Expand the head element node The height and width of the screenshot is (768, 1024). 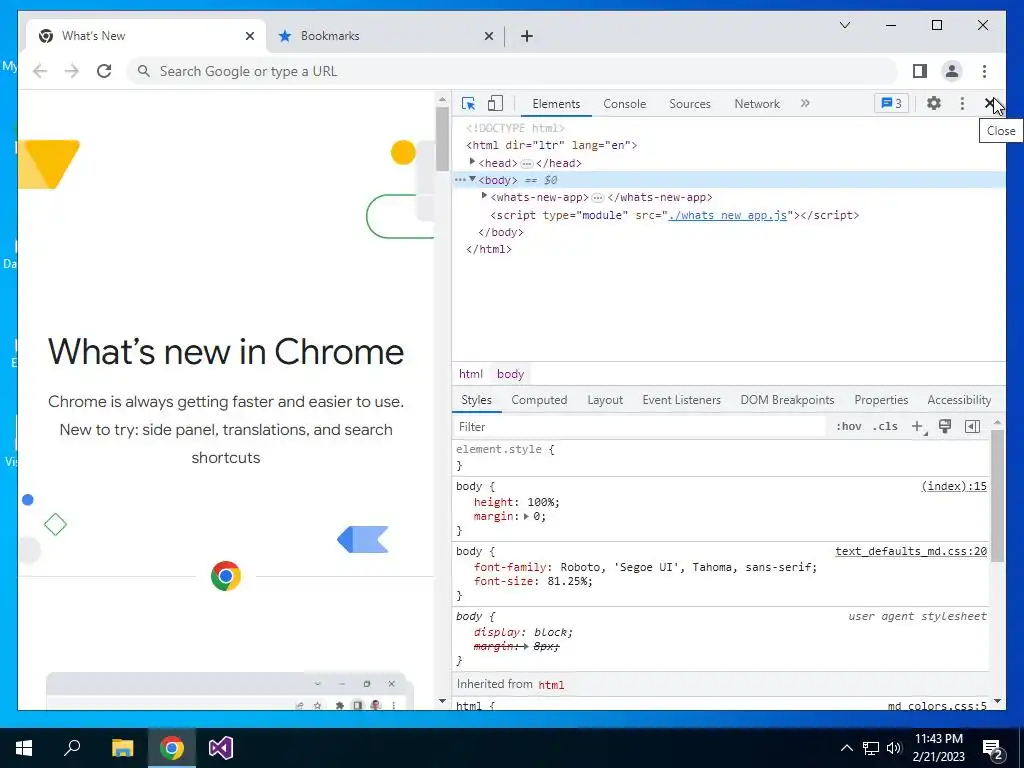pos(472,162)
